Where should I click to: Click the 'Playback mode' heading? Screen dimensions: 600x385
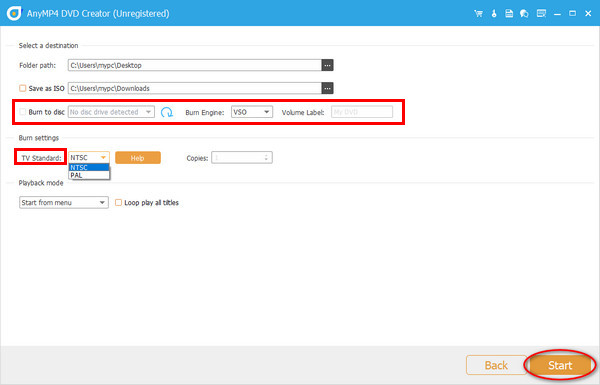(41, 183)
